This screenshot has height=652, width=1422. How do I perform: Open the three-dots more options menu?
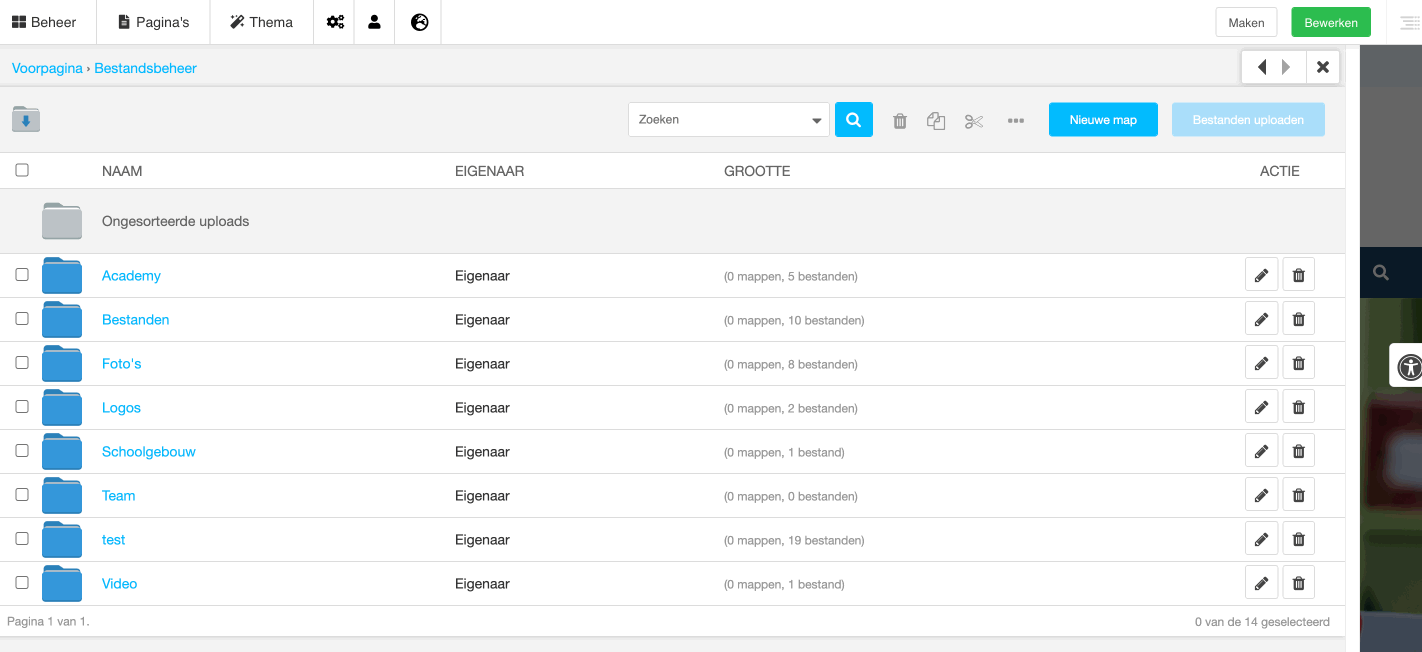pyautogui.click(x=1016, y=121)
